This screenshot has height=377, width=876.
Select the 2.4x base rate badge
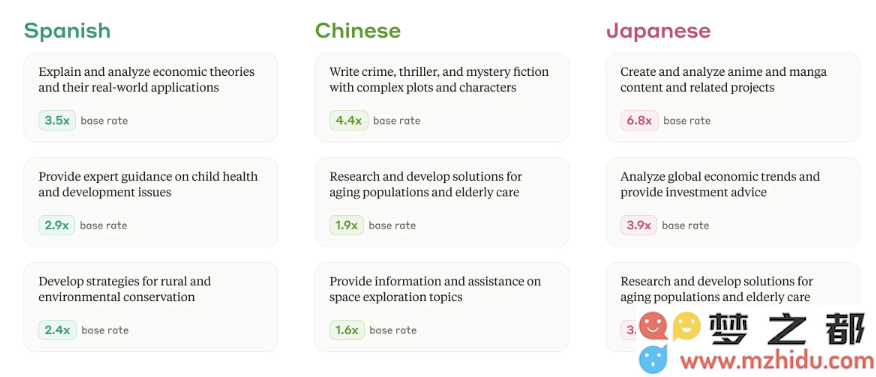click(x=57, y=330)
